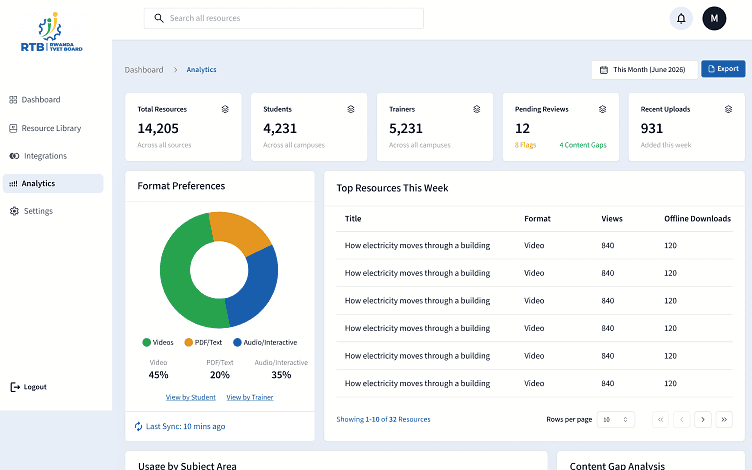Click the Usage by Subject Area heading
The width and height of the screenshot is (752, 470).
(x=187, y=466)
